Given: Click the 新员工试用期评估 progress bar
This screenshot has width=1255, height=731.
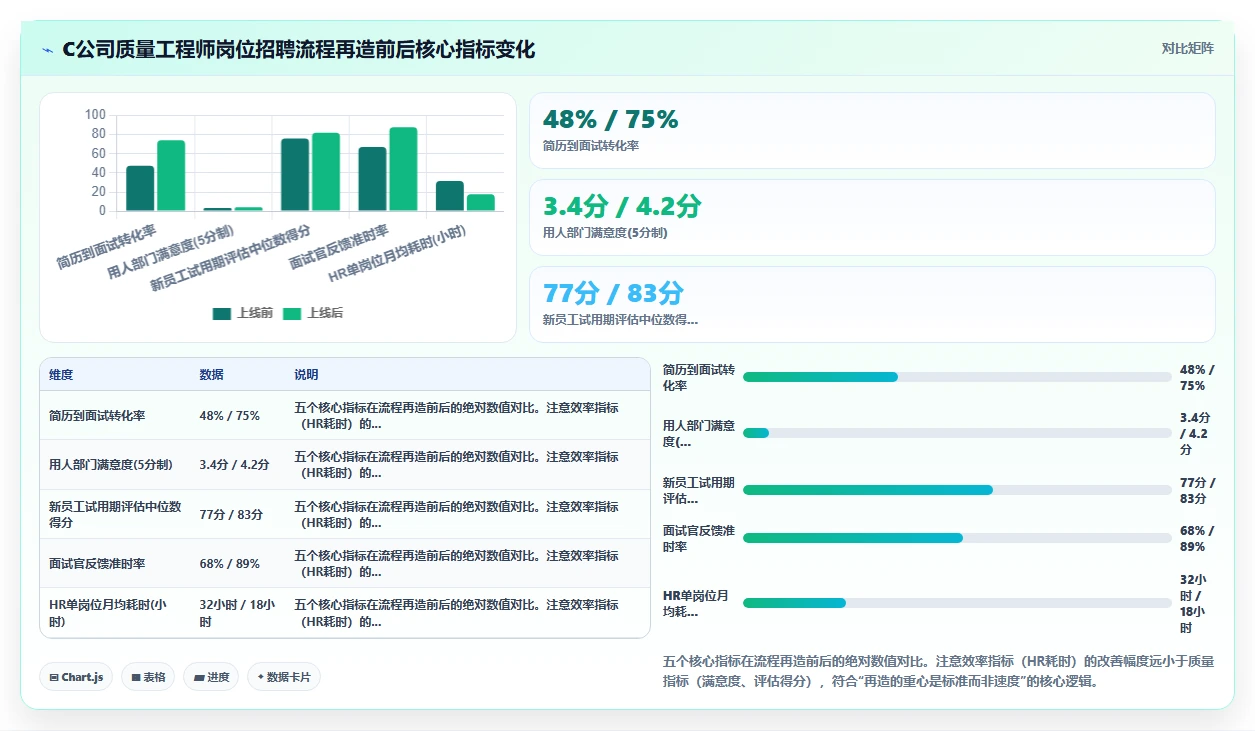Looking at the screenshot, I should [x=957, y=490].
